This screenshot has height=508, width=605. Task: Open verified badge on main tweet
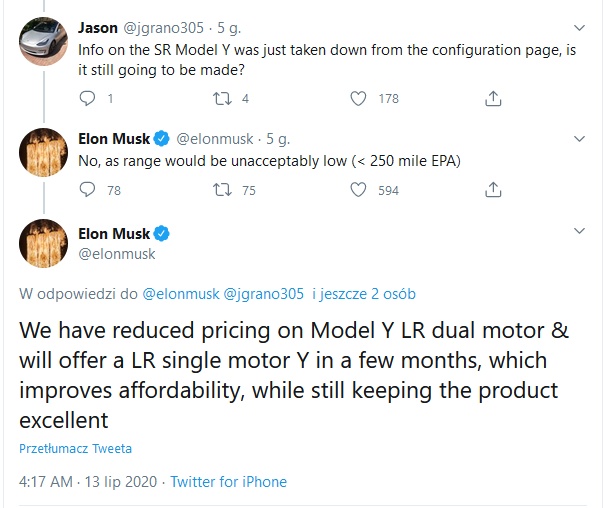(x=162, y=233)
